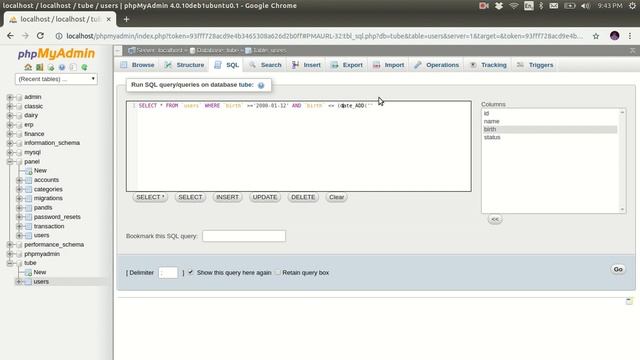Click the screen recorder tray icon
The width and height of the screenshot is (640, 360).
point(484,6)
